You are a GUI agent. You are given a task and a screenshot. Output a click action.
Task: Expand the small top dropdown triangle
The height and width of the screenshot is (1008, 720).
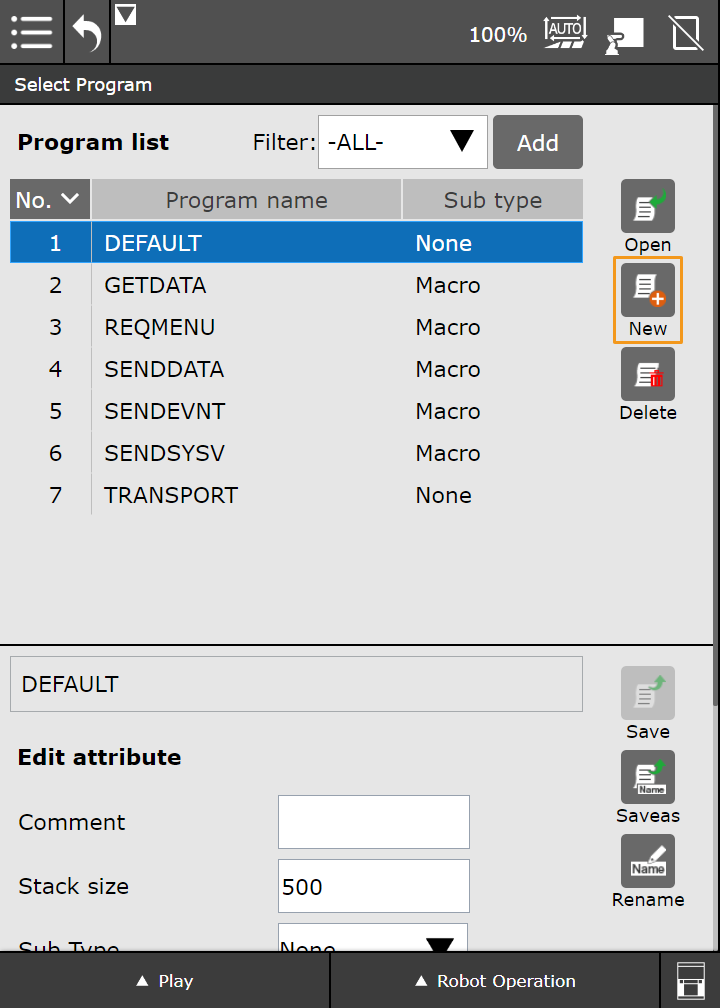(125, 15)
